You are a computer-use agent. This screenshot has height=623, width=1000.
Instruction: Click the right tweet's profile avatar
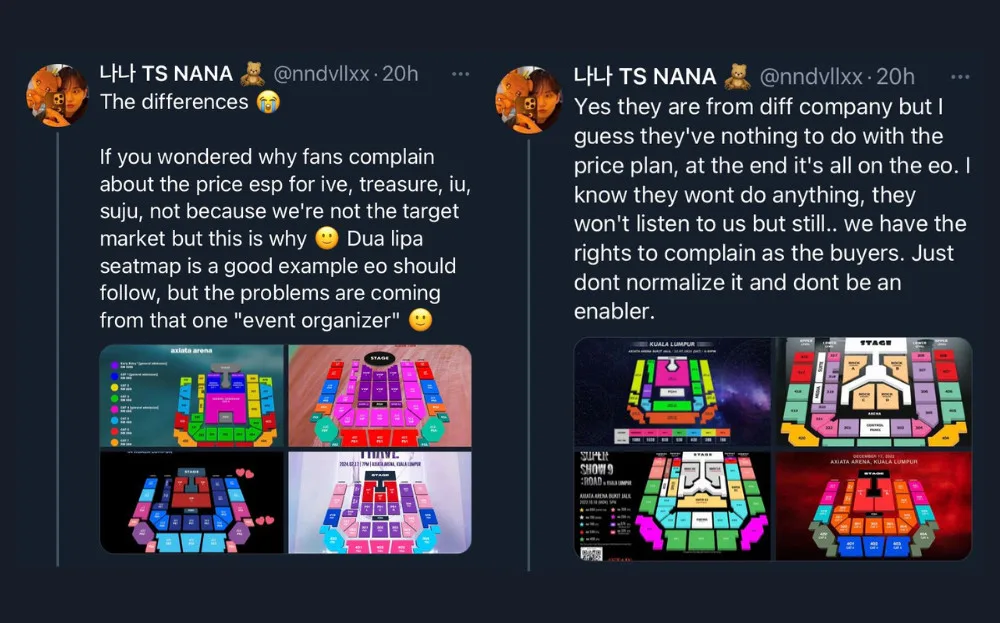[530, 97]
